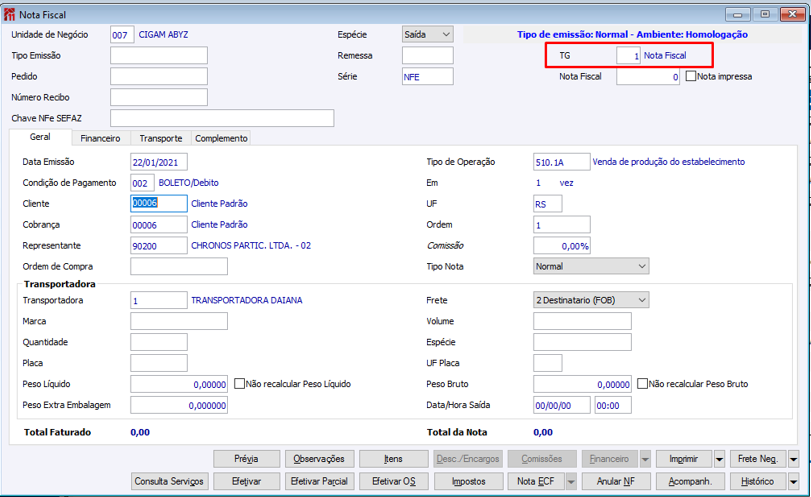
Task: Click Consulta Serviços button
Action: click(x=170, y=481)
